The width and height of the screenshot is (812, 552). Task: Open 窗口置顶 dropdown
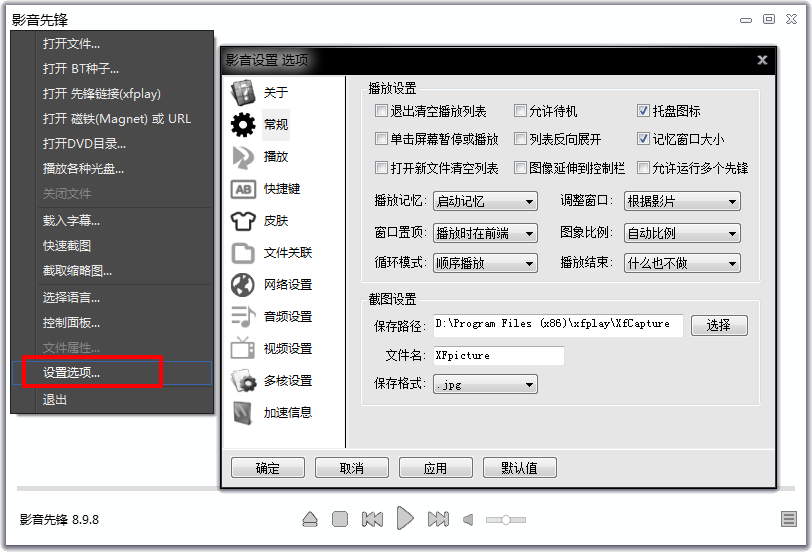point(485,234)
